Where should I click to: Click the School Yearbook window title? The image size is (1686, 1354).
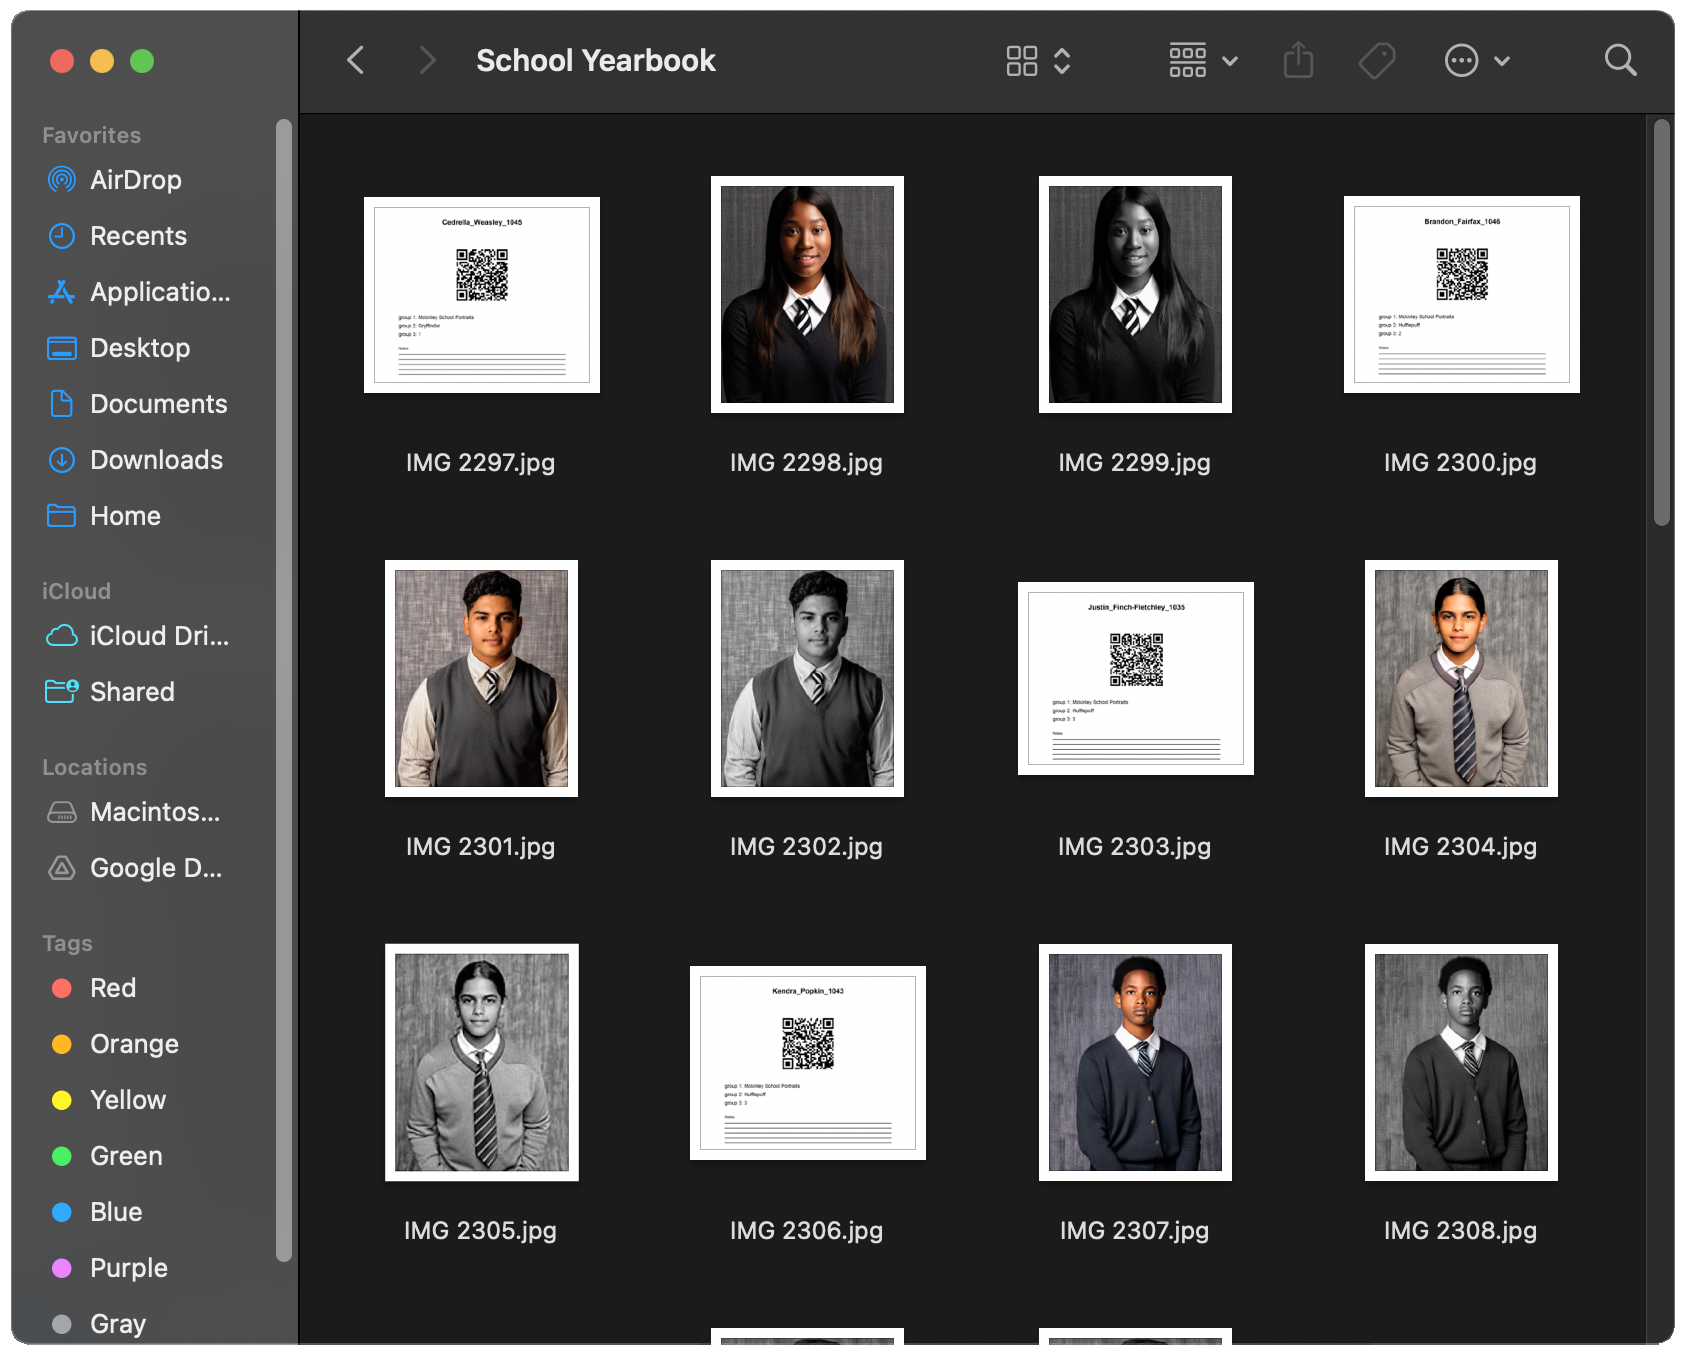tap(596, 61)
